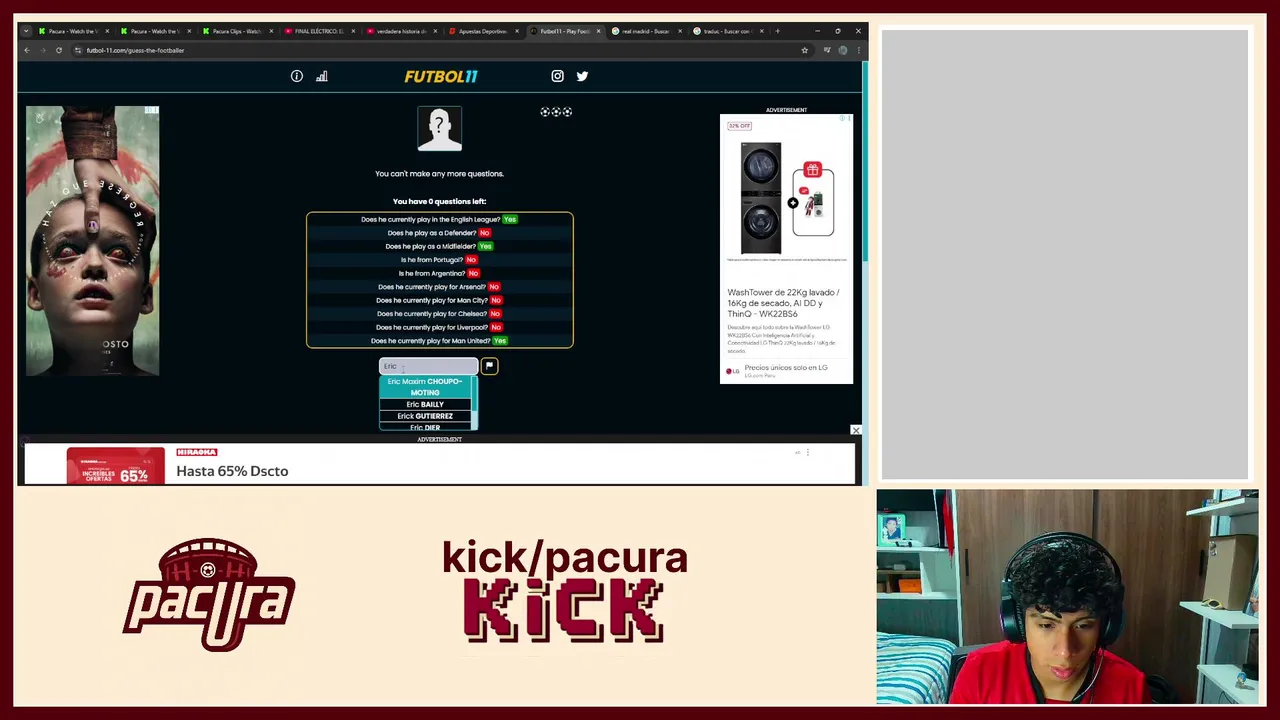Open the 'Hasta 65% Dscto' banner ad
This screenshot has width=1280, height=720.
[232, 471]
